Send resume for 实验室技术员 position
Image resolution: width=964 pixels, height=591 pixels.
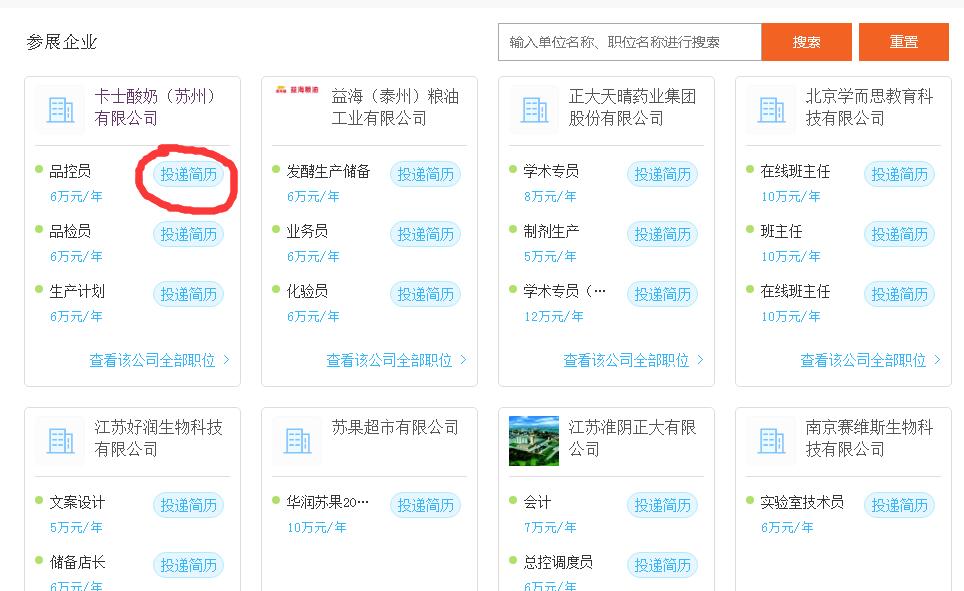tap(899, 505)
